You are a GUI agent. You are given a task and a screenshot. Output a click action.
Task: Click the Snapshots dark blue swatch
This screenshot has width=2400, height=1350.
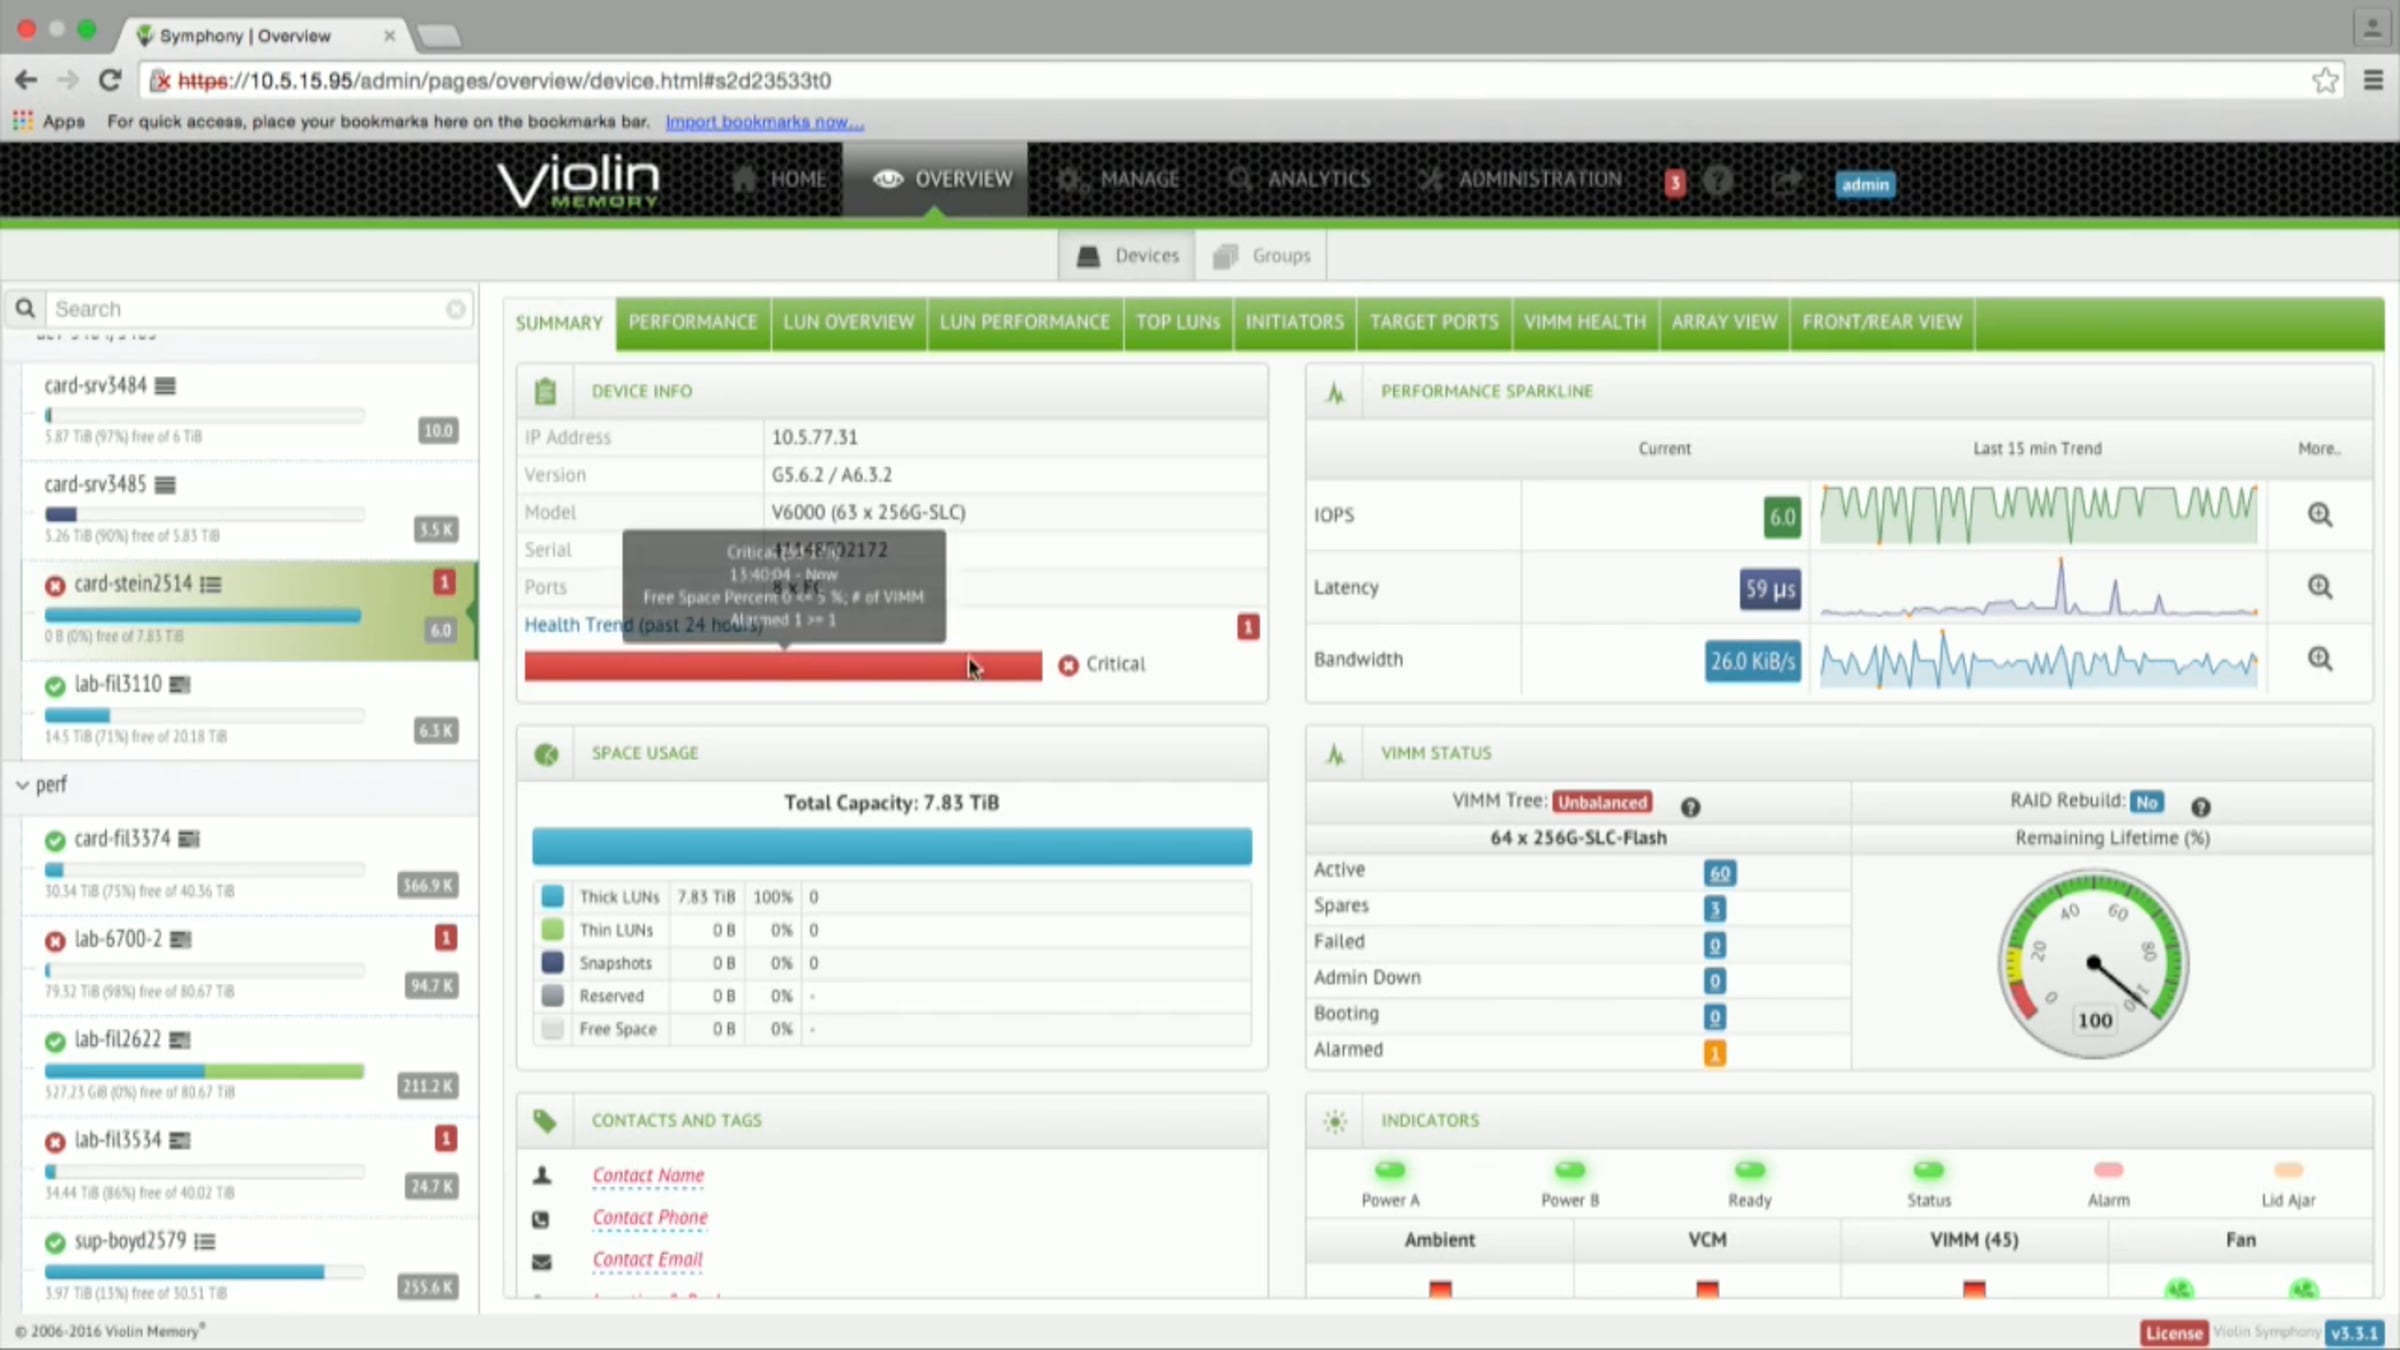click(552, 962)
